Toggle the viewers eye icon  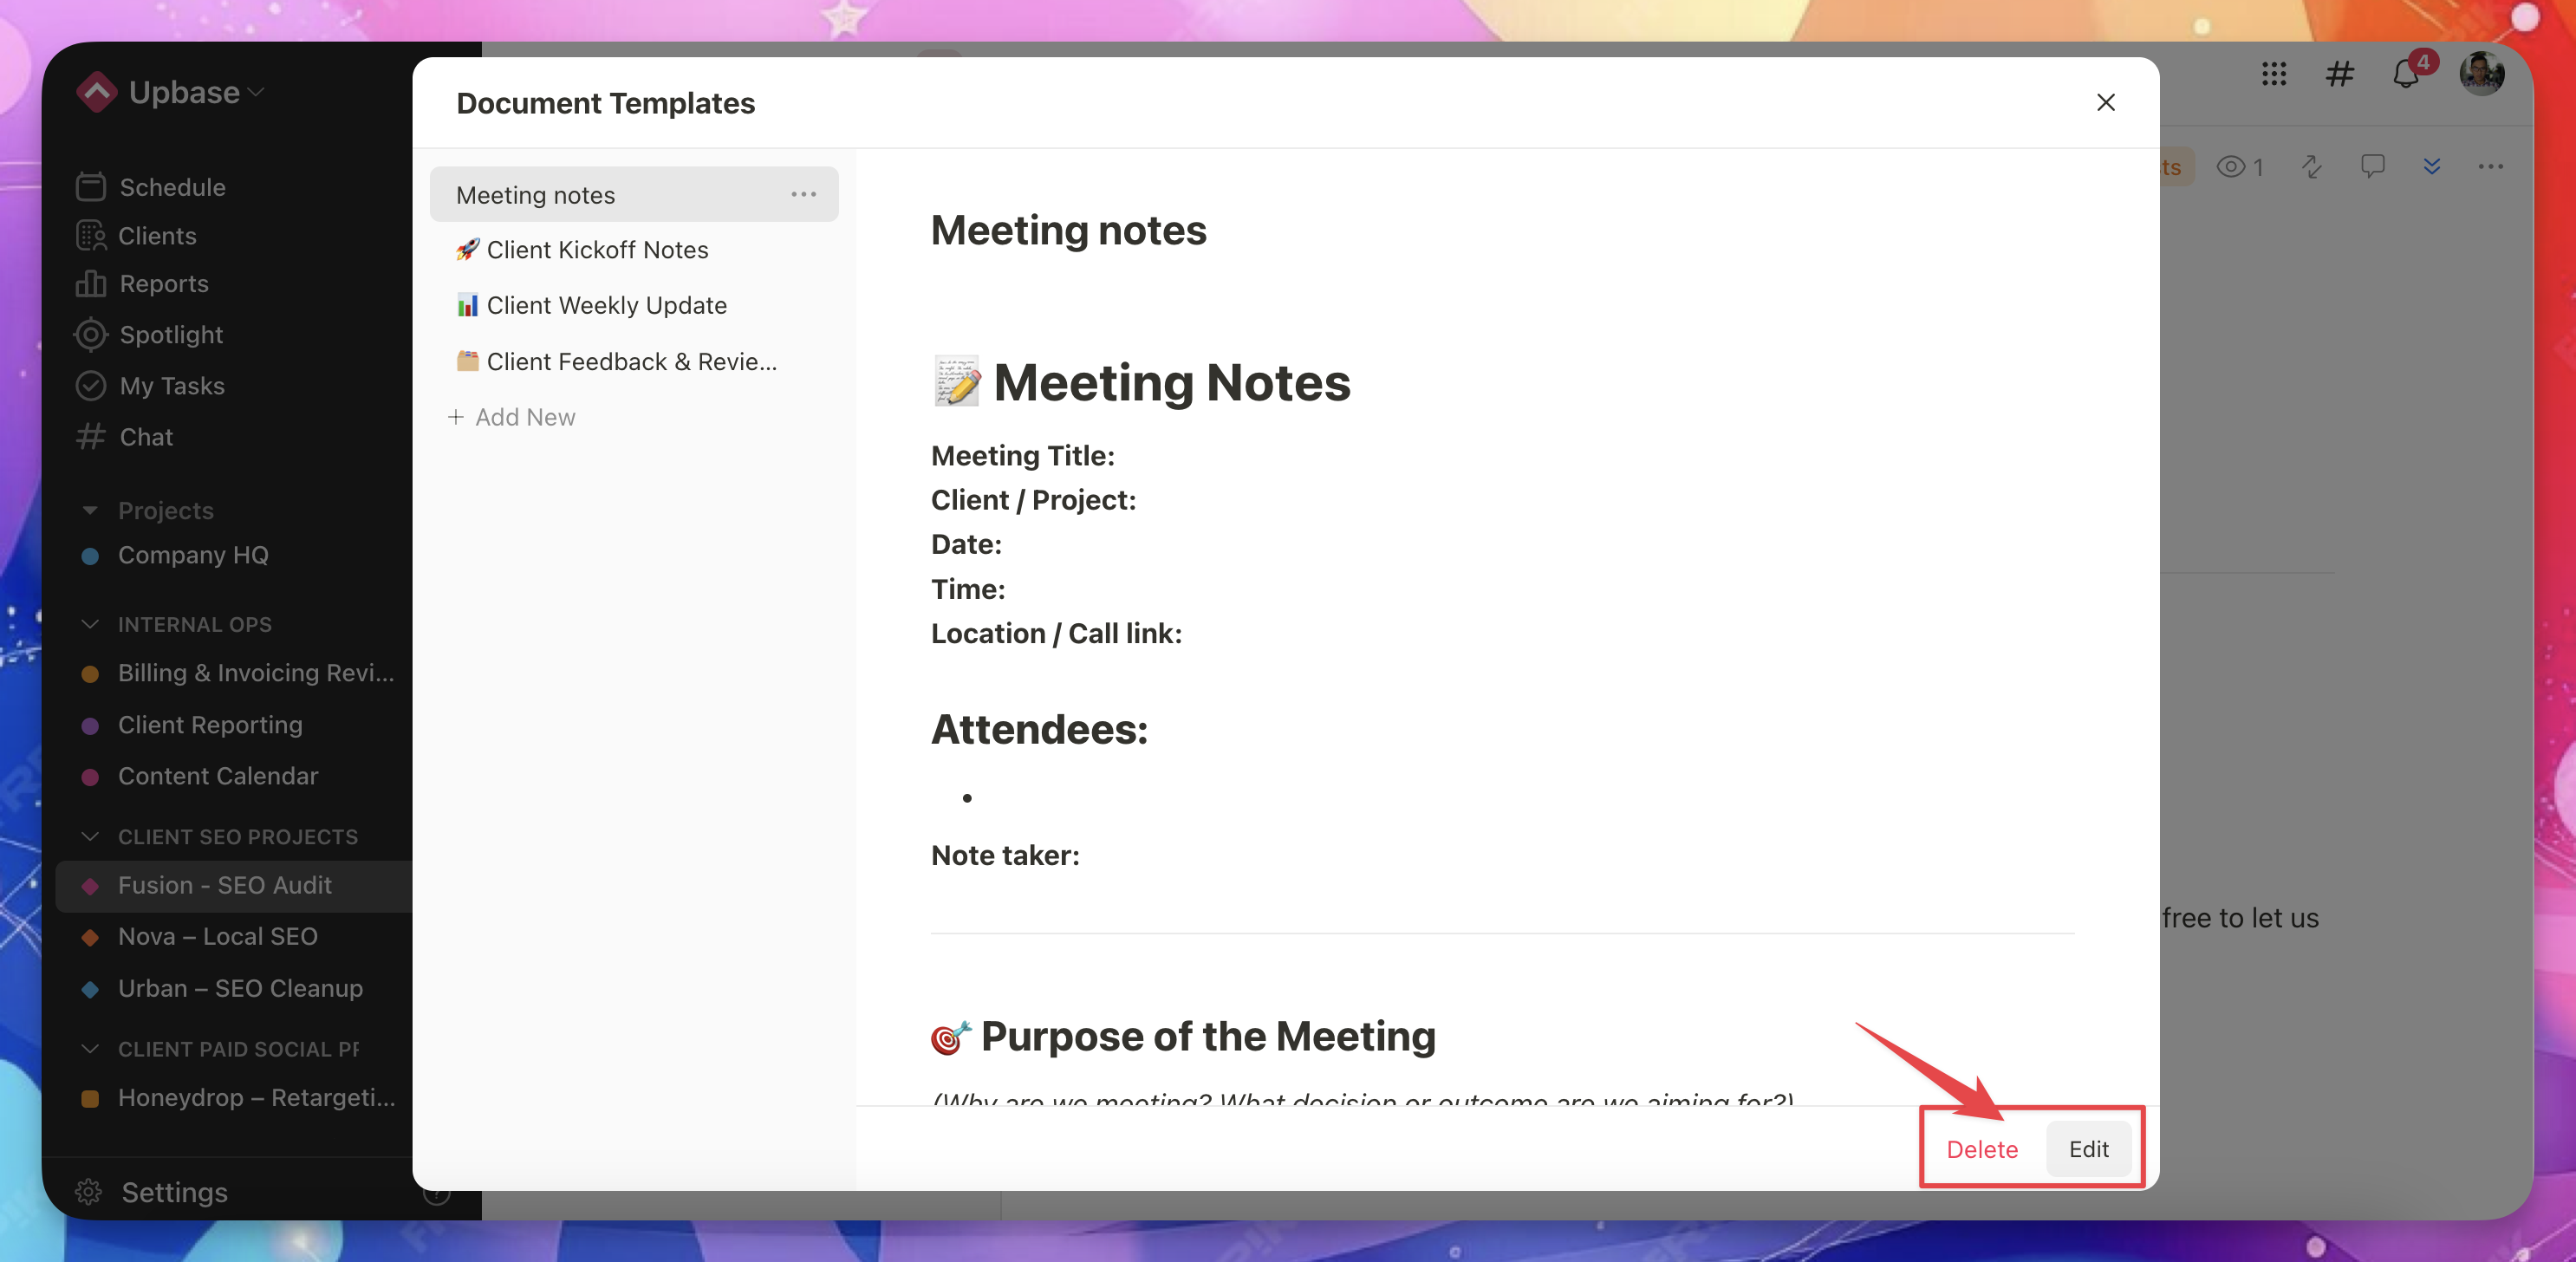tap(2230, 167)
